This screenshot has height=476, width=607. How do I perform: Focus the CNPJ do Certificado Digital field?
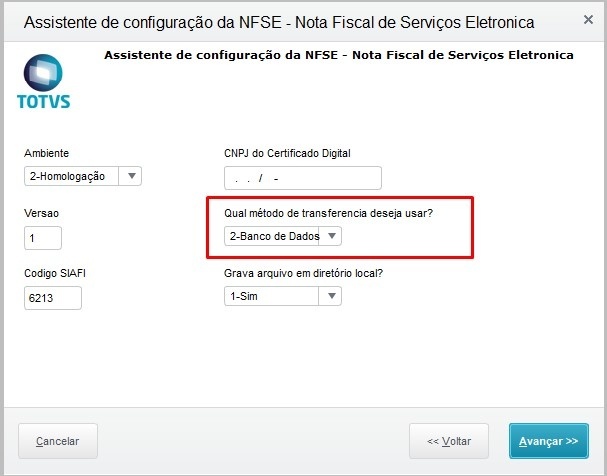[303, 178]
